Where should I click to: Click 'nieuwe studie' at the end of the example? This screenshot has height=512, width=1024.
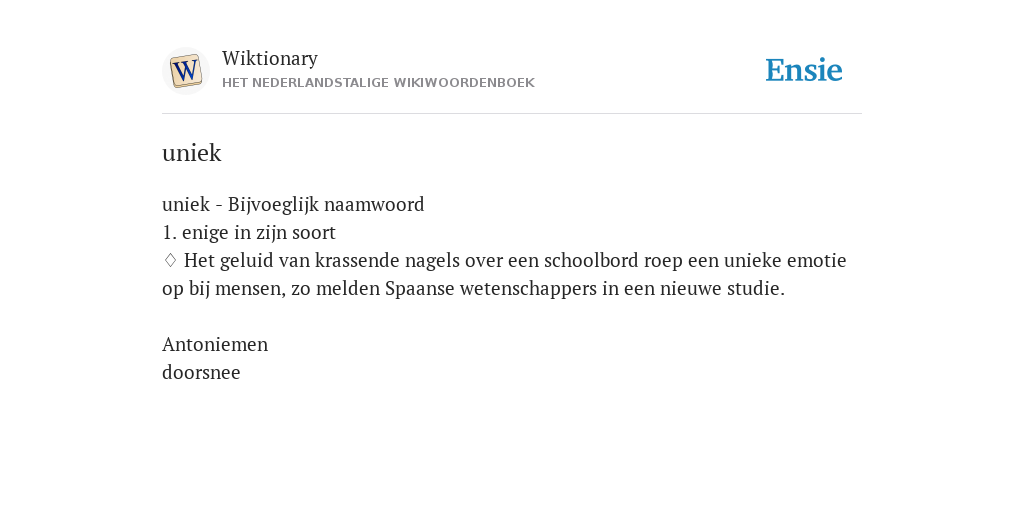coord(722,289)
